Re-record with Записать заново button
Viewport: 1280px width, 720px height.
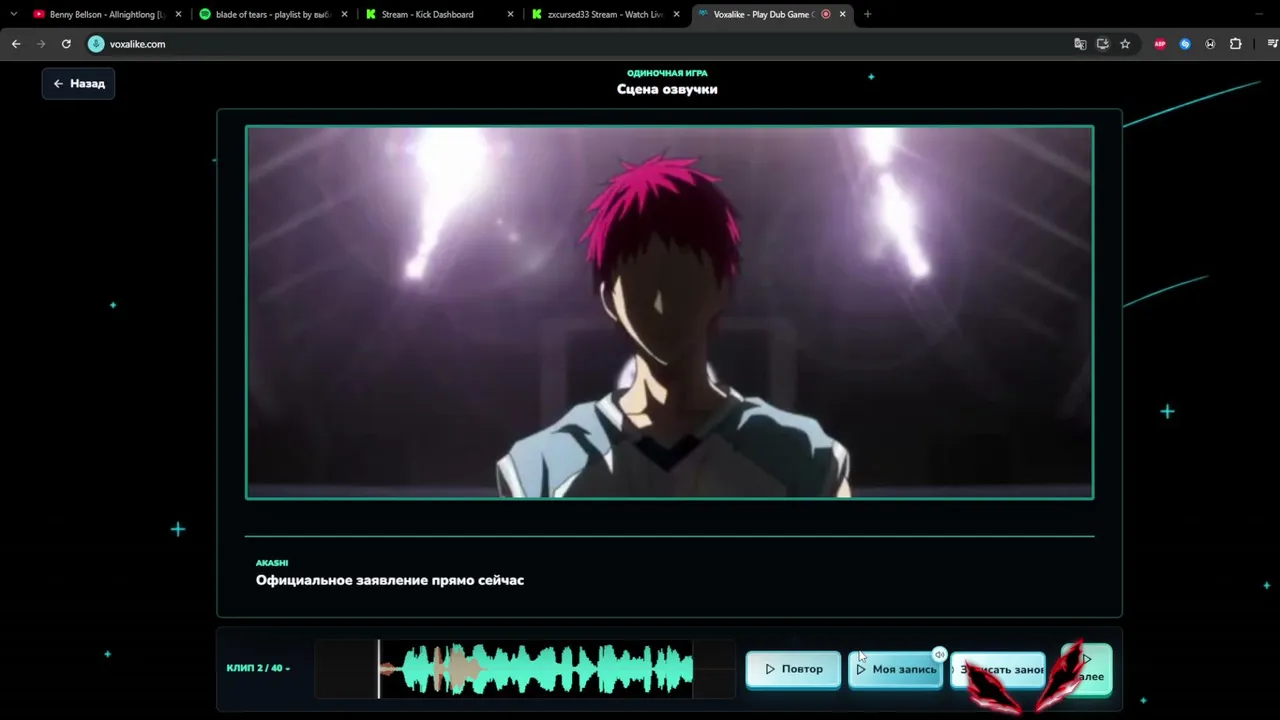[x=998, y=670]
